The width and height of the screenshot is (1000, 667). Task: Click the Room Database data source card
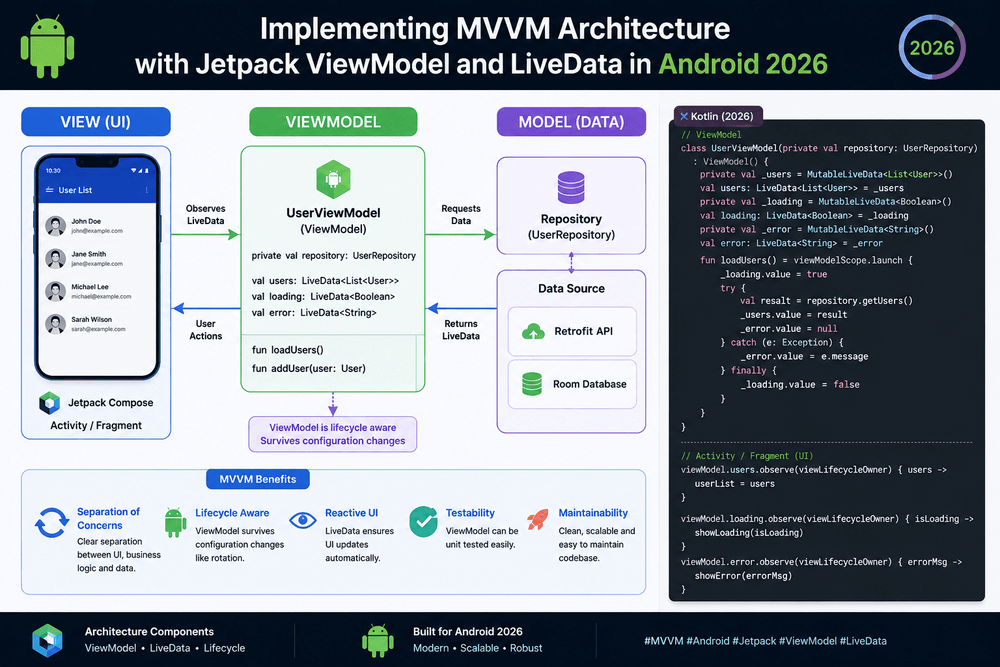click(572, 384)
